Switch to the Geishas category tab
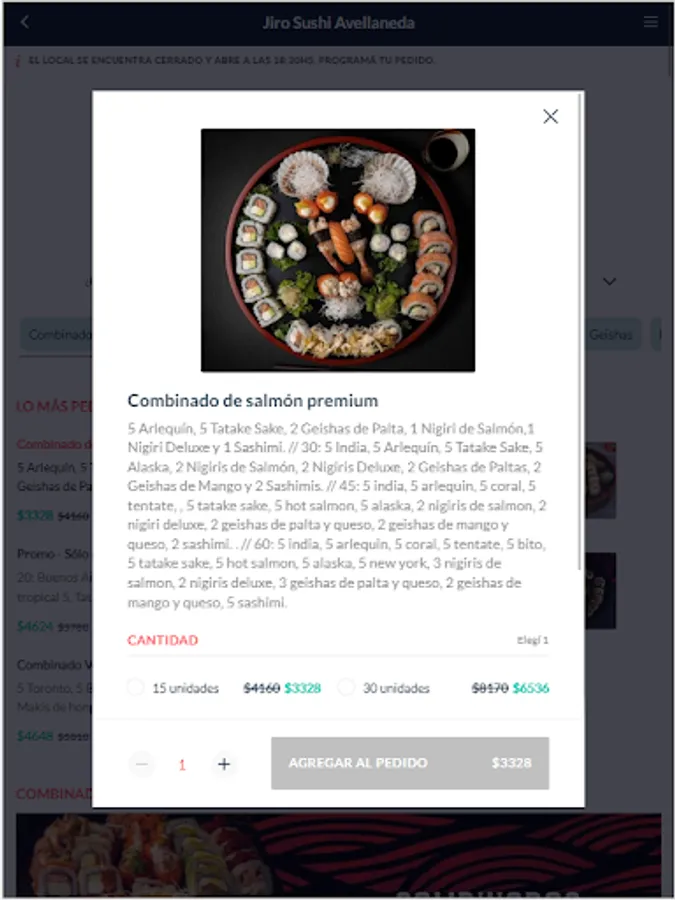 (x=612, y=334)
